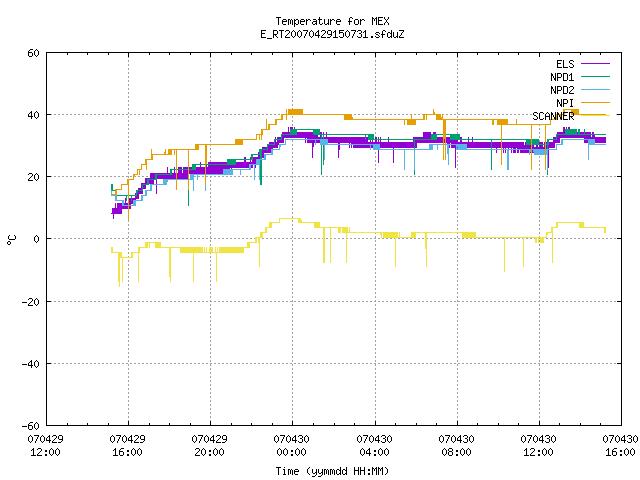The image size is (640, 480).
Task: Click the file name E_RT20070429150731.sfduZ subtitle
Action: (x=332, y=34)
